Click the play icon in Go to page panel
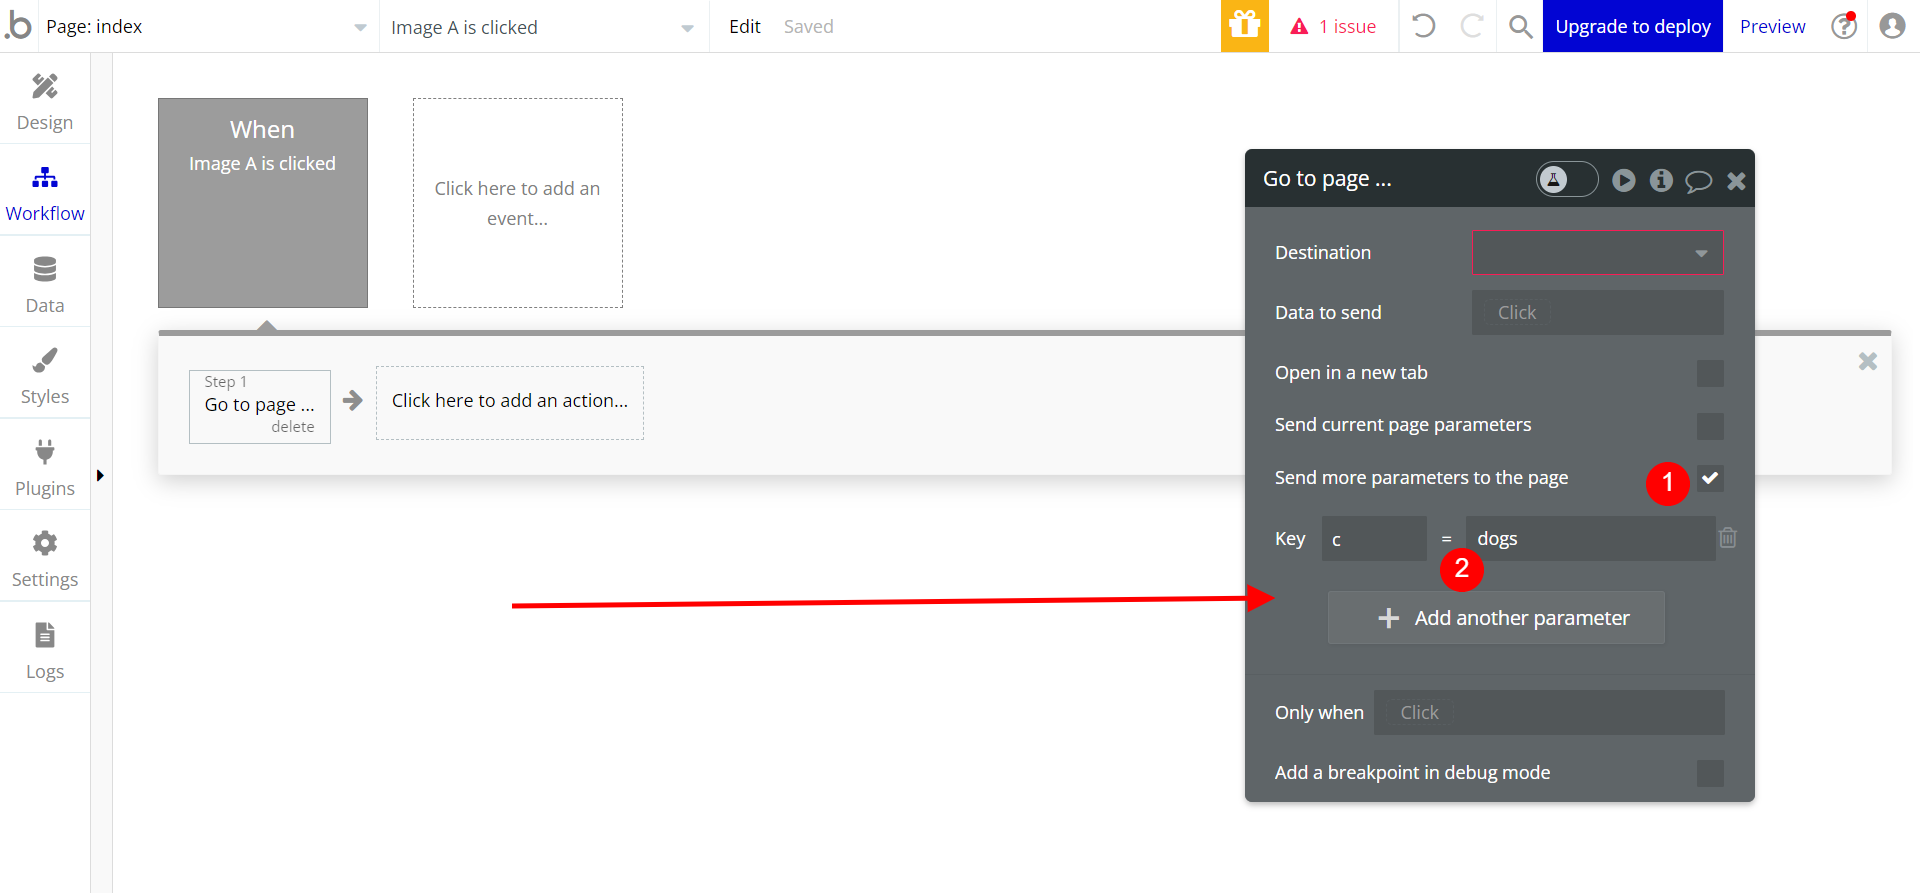 click(x=1624, y=180)
